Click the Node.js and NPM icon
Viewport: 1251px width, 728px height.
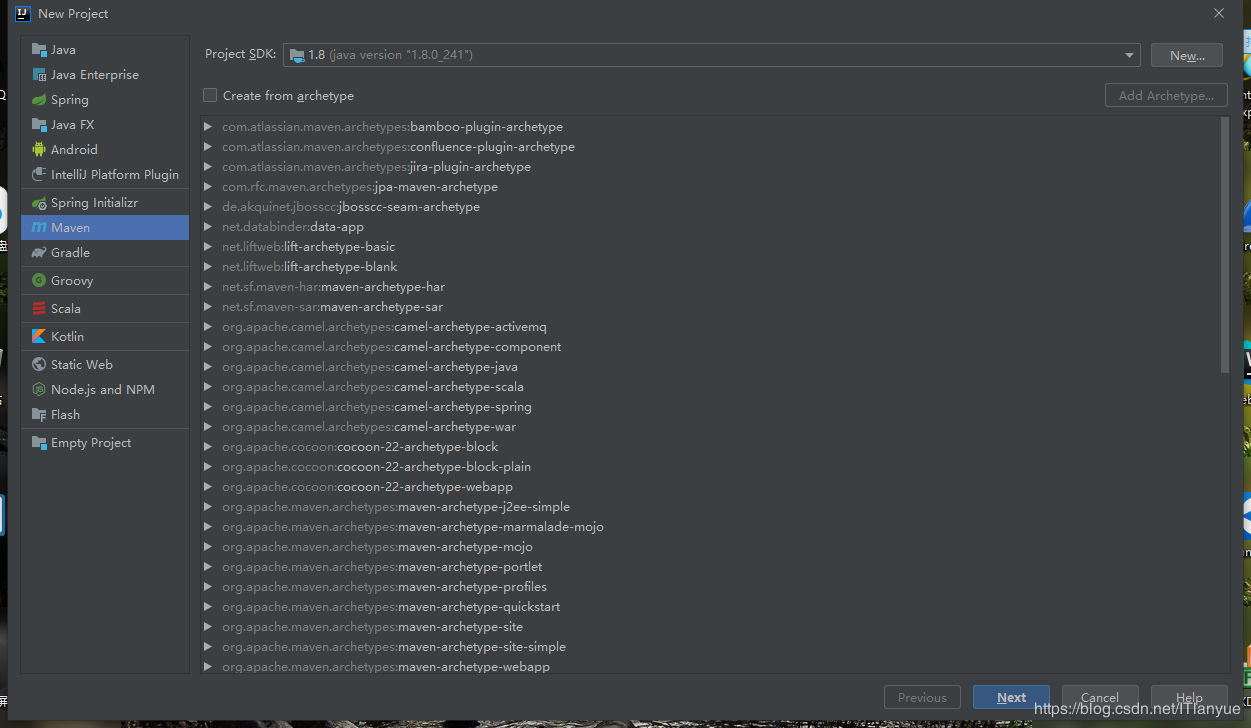point(39,390)
